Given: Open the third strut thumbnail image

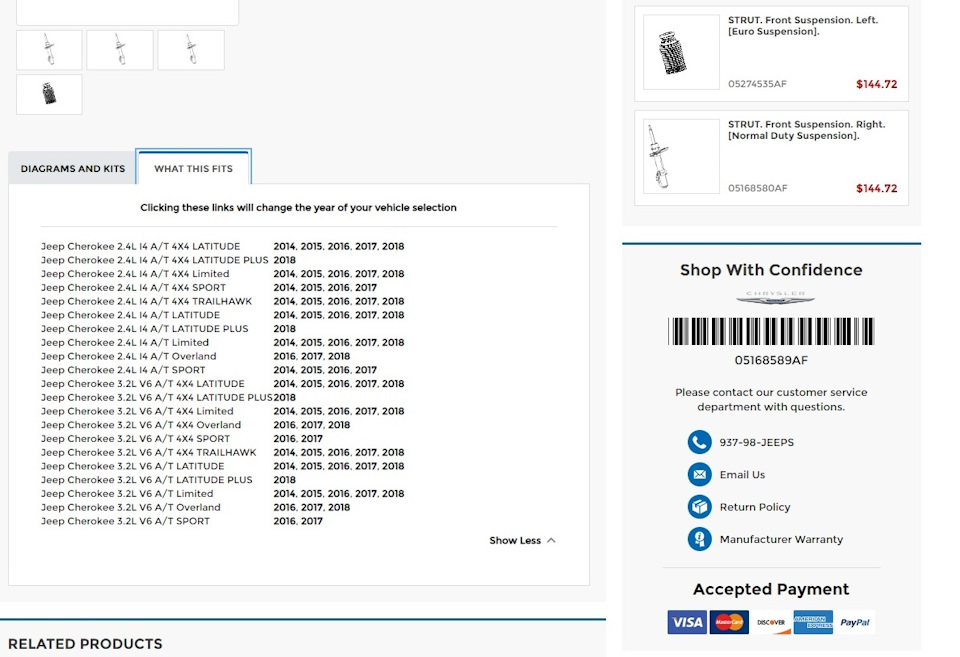Looking at the screenshot, I should [191, 50].
